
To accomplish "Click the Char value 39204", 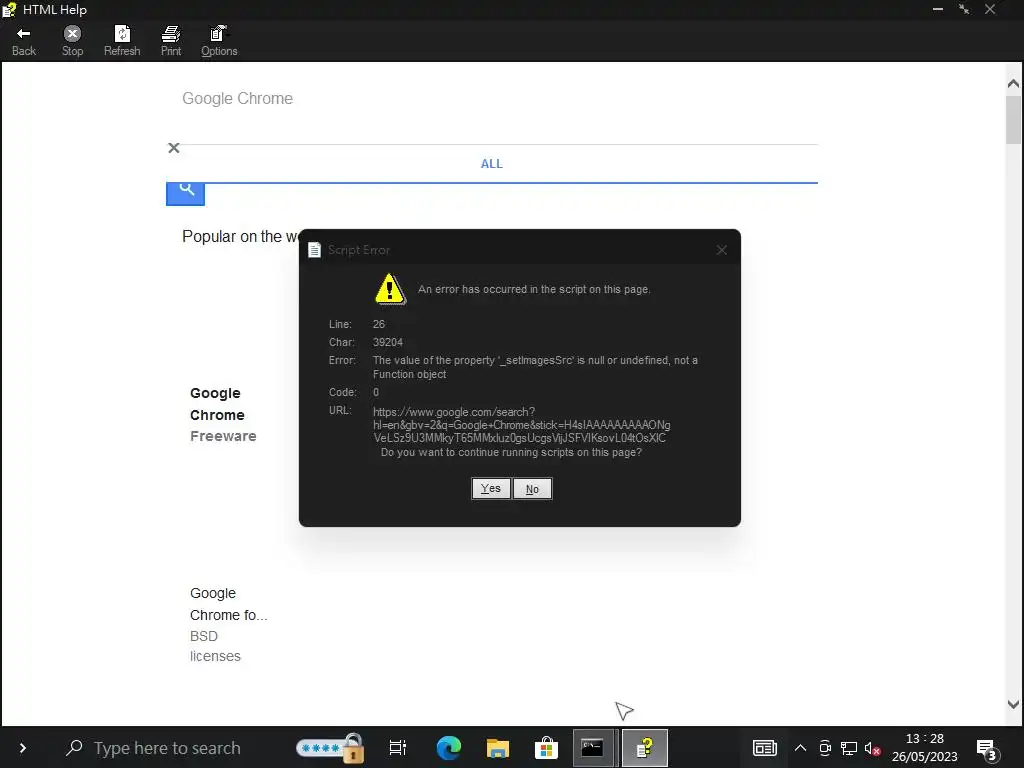I will click(x=388, y=342).
